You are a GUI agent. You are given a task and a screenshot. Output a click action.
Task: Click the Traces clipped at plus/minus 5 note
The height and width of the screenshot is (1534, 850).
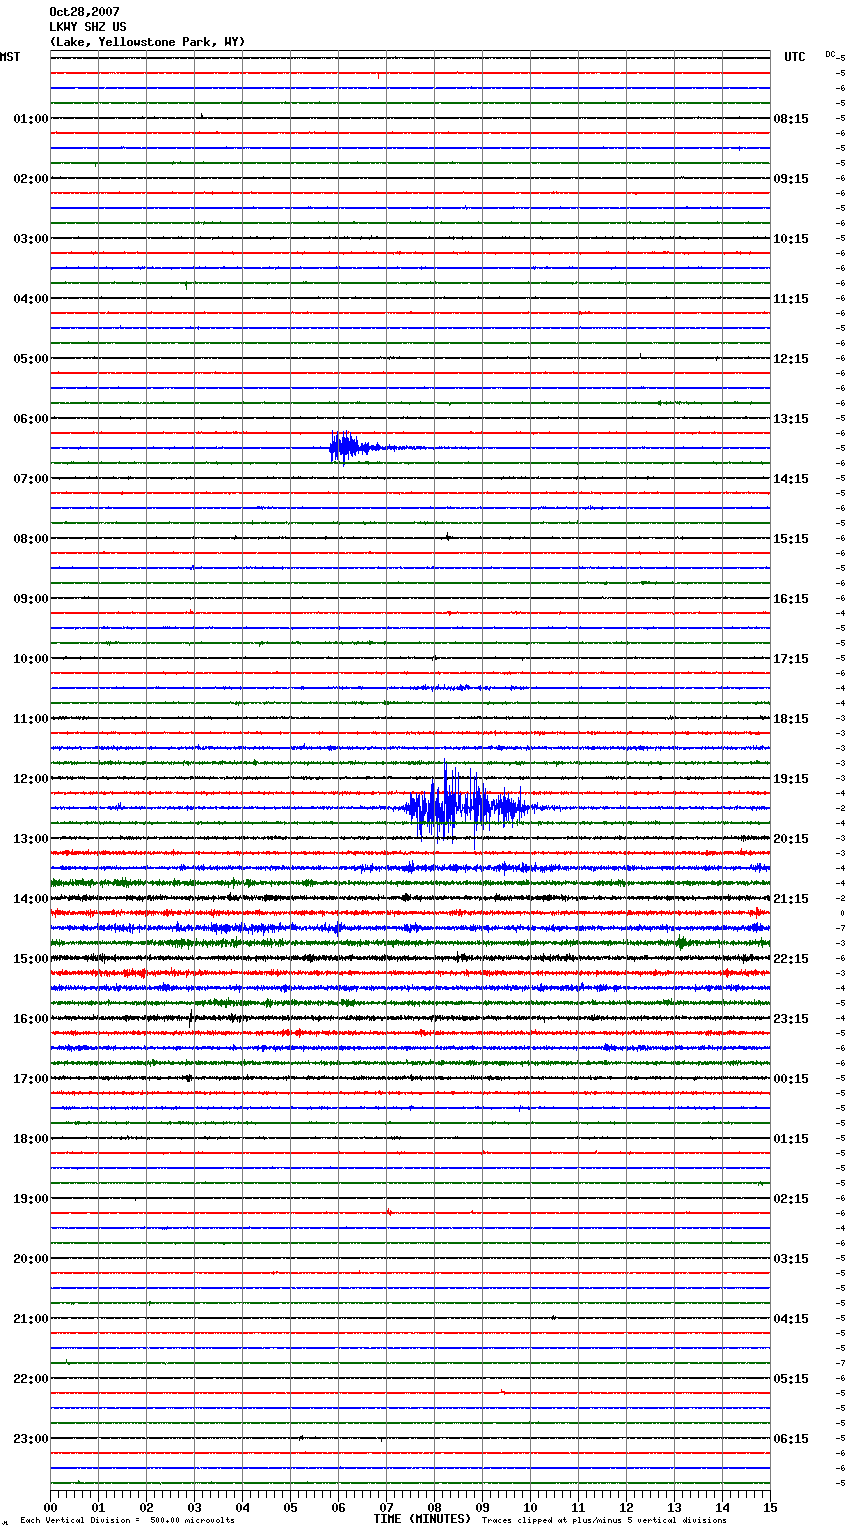tap(604, 1521)
